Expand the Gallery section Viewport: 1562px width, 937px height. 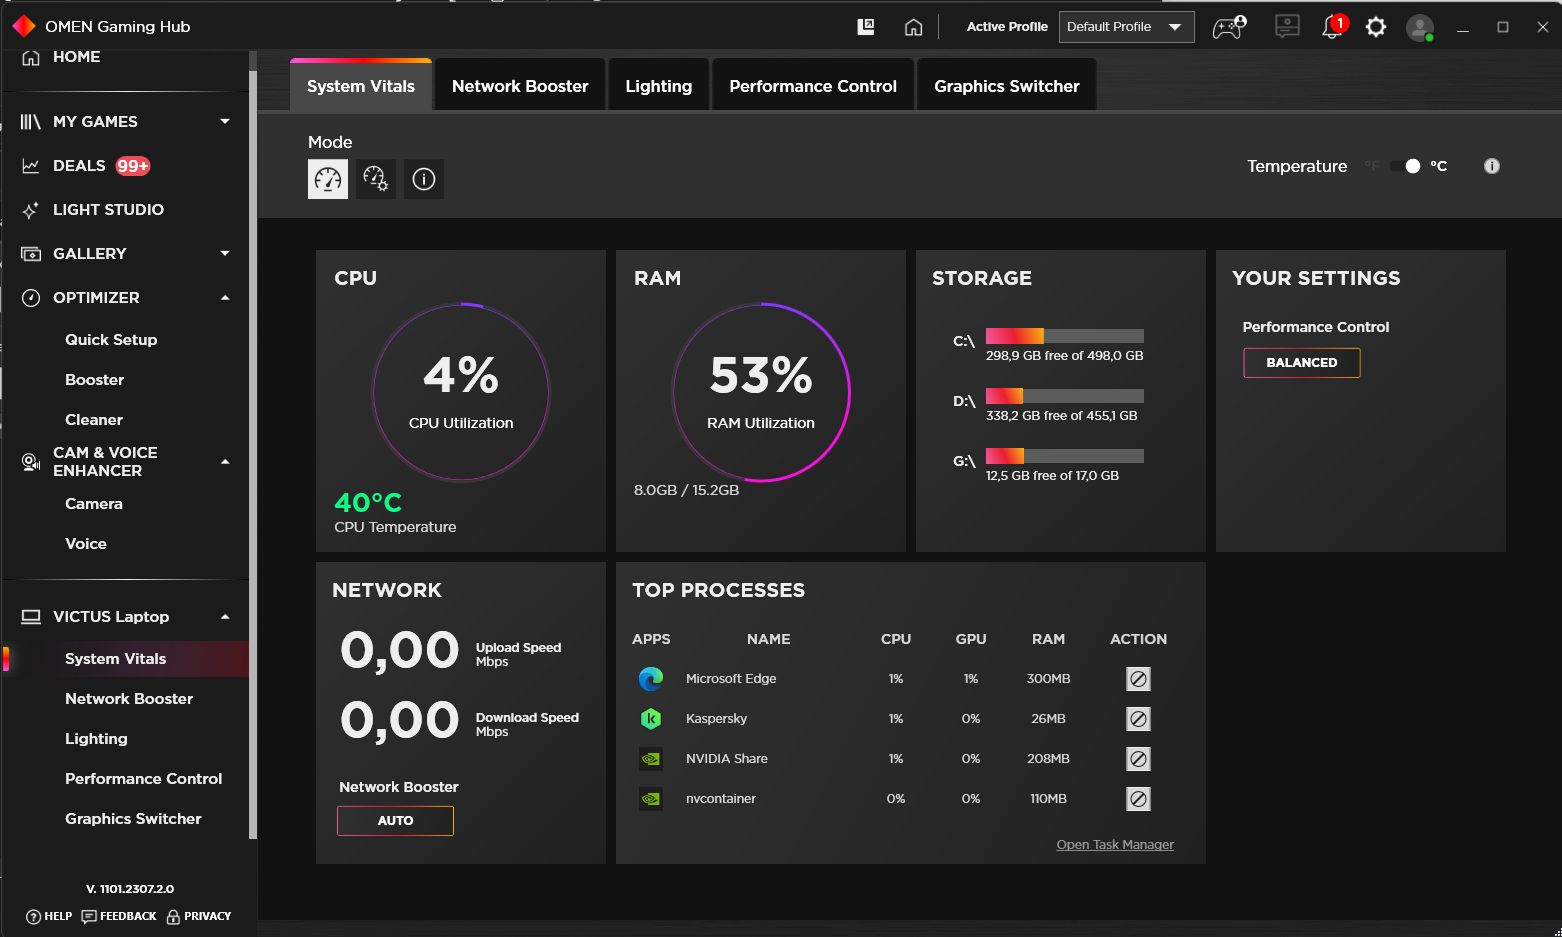click(225, 254)
